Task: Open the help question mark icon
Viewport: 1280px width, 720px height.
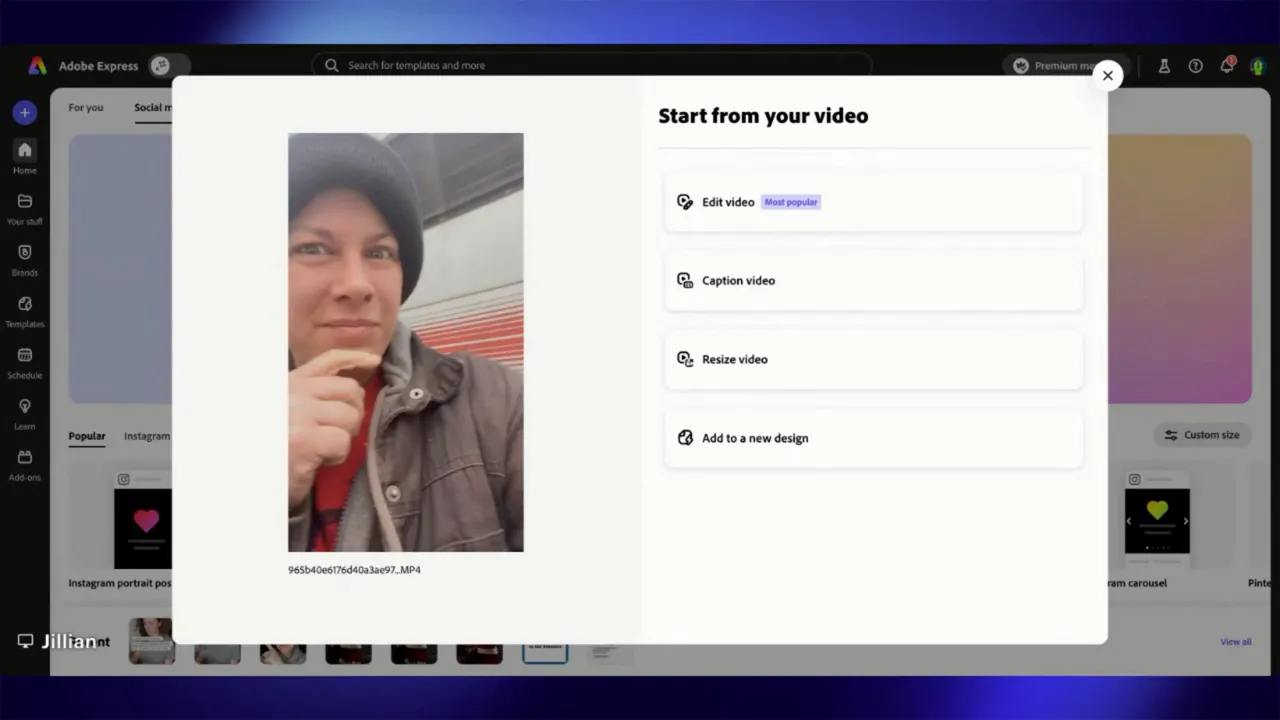Action: coord(1195,65)
